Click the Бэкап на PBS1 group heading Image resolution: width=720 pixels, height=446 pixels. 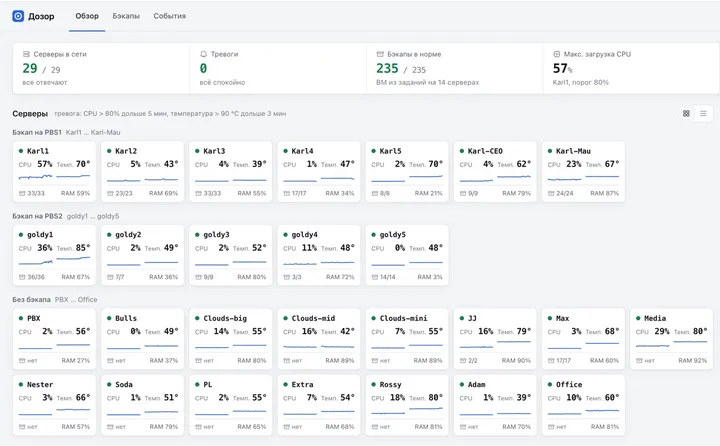37,132
